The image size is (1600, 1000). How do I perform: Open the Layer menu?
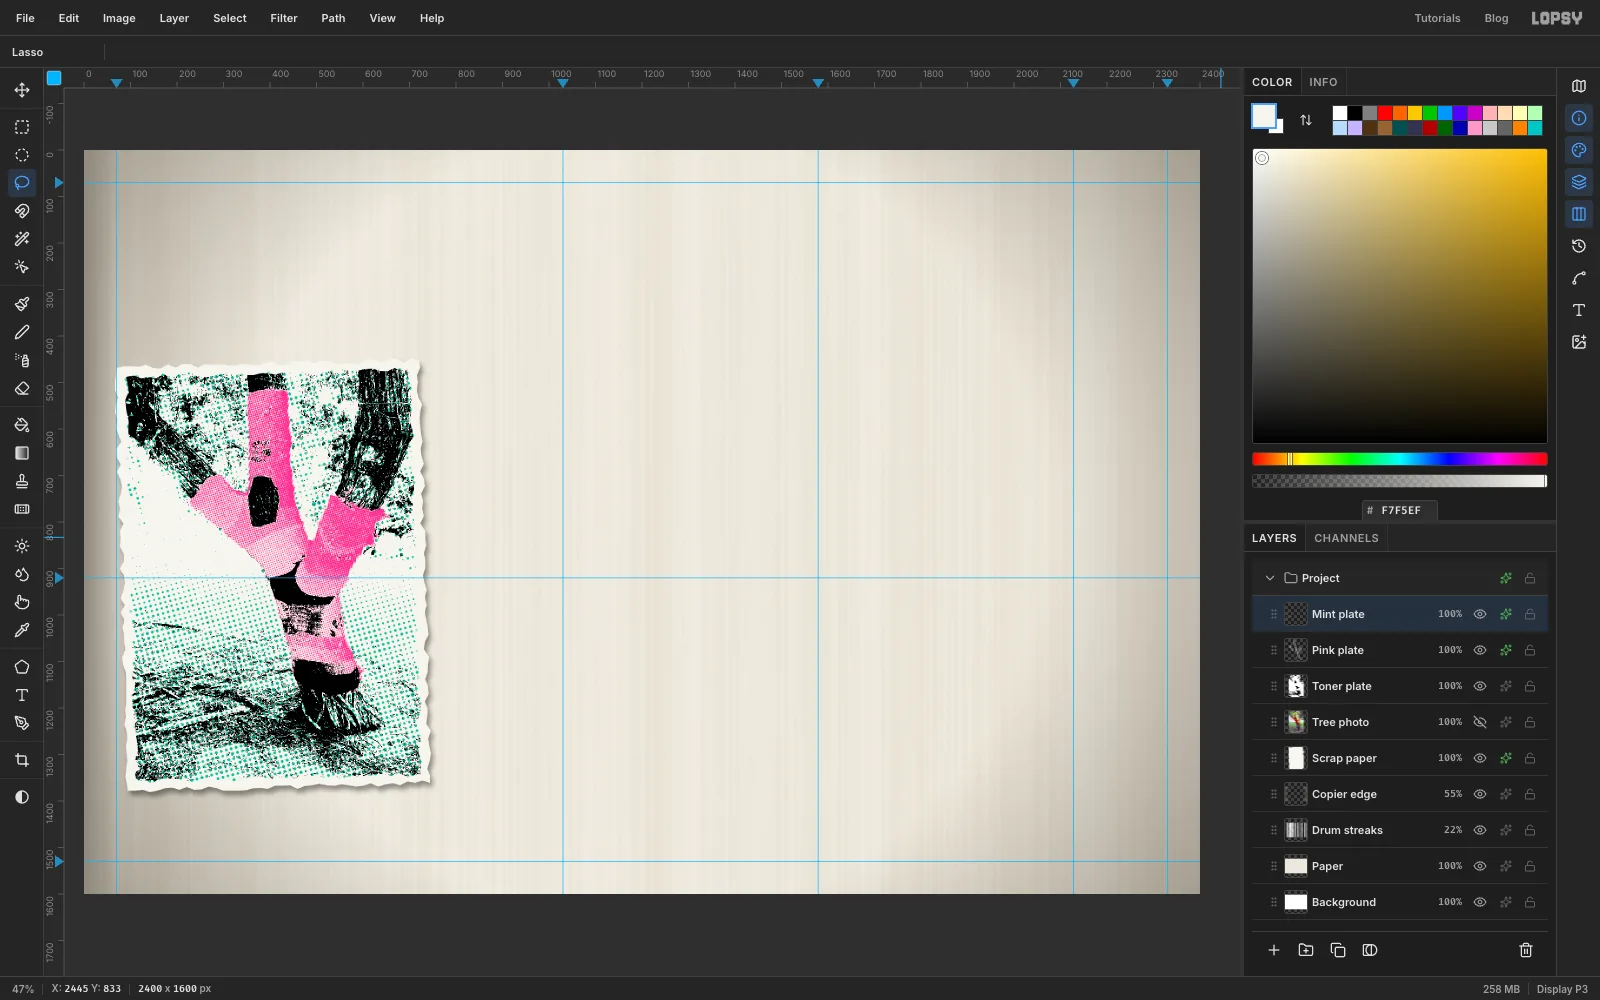pyautogui.click(x=174, y=18)
